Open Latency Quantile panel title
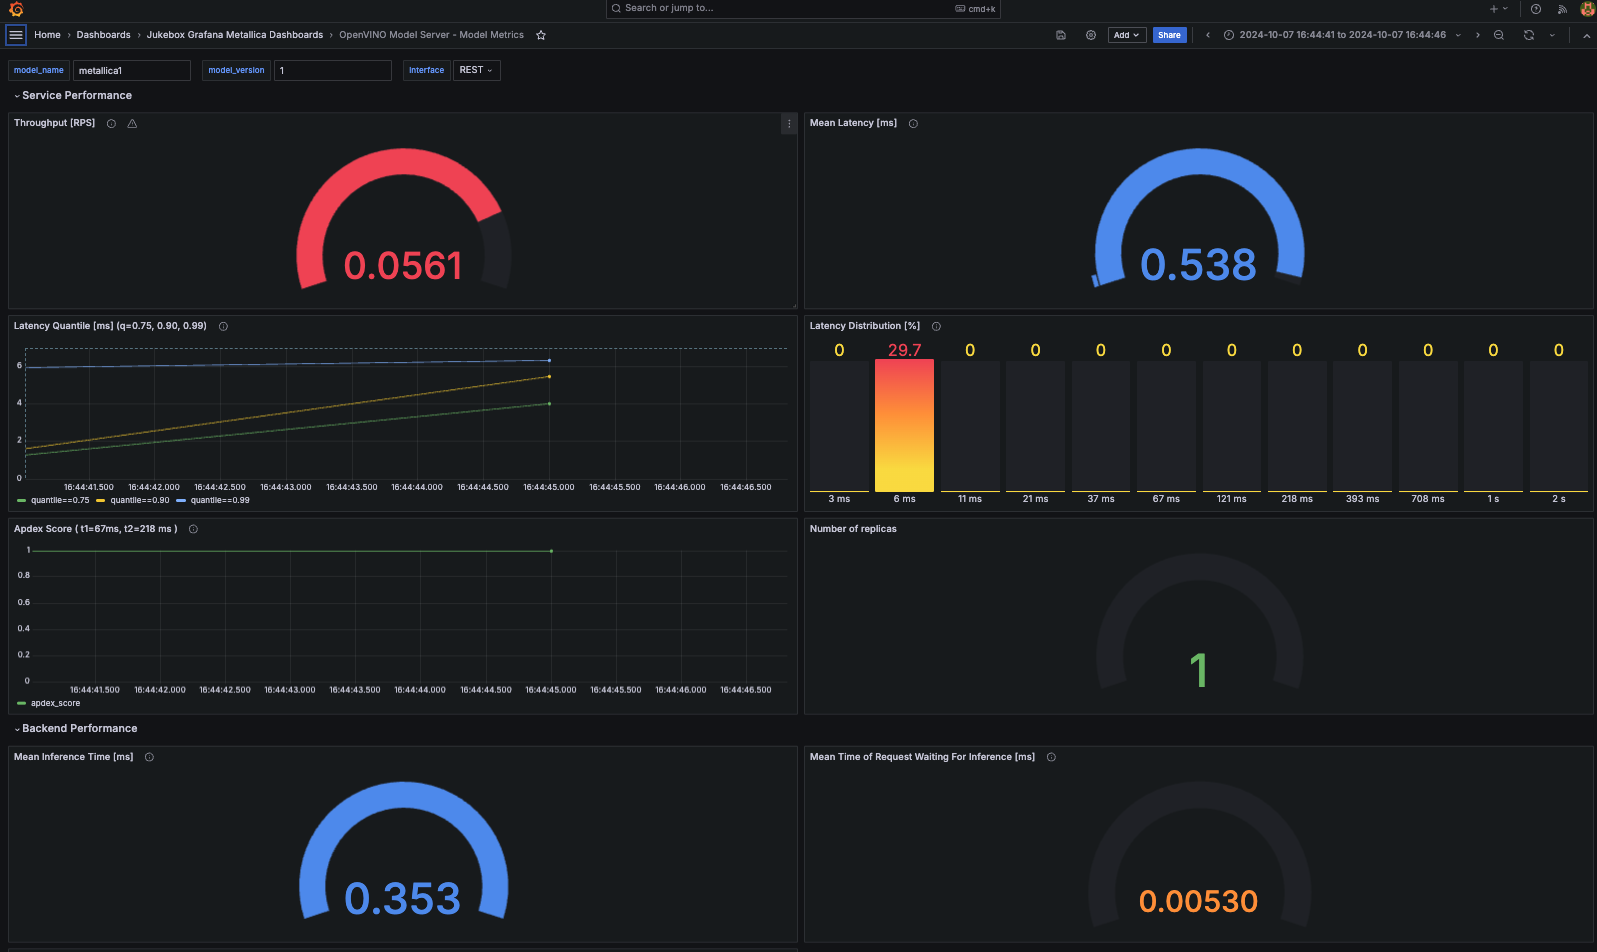 (x=110, y=326)
